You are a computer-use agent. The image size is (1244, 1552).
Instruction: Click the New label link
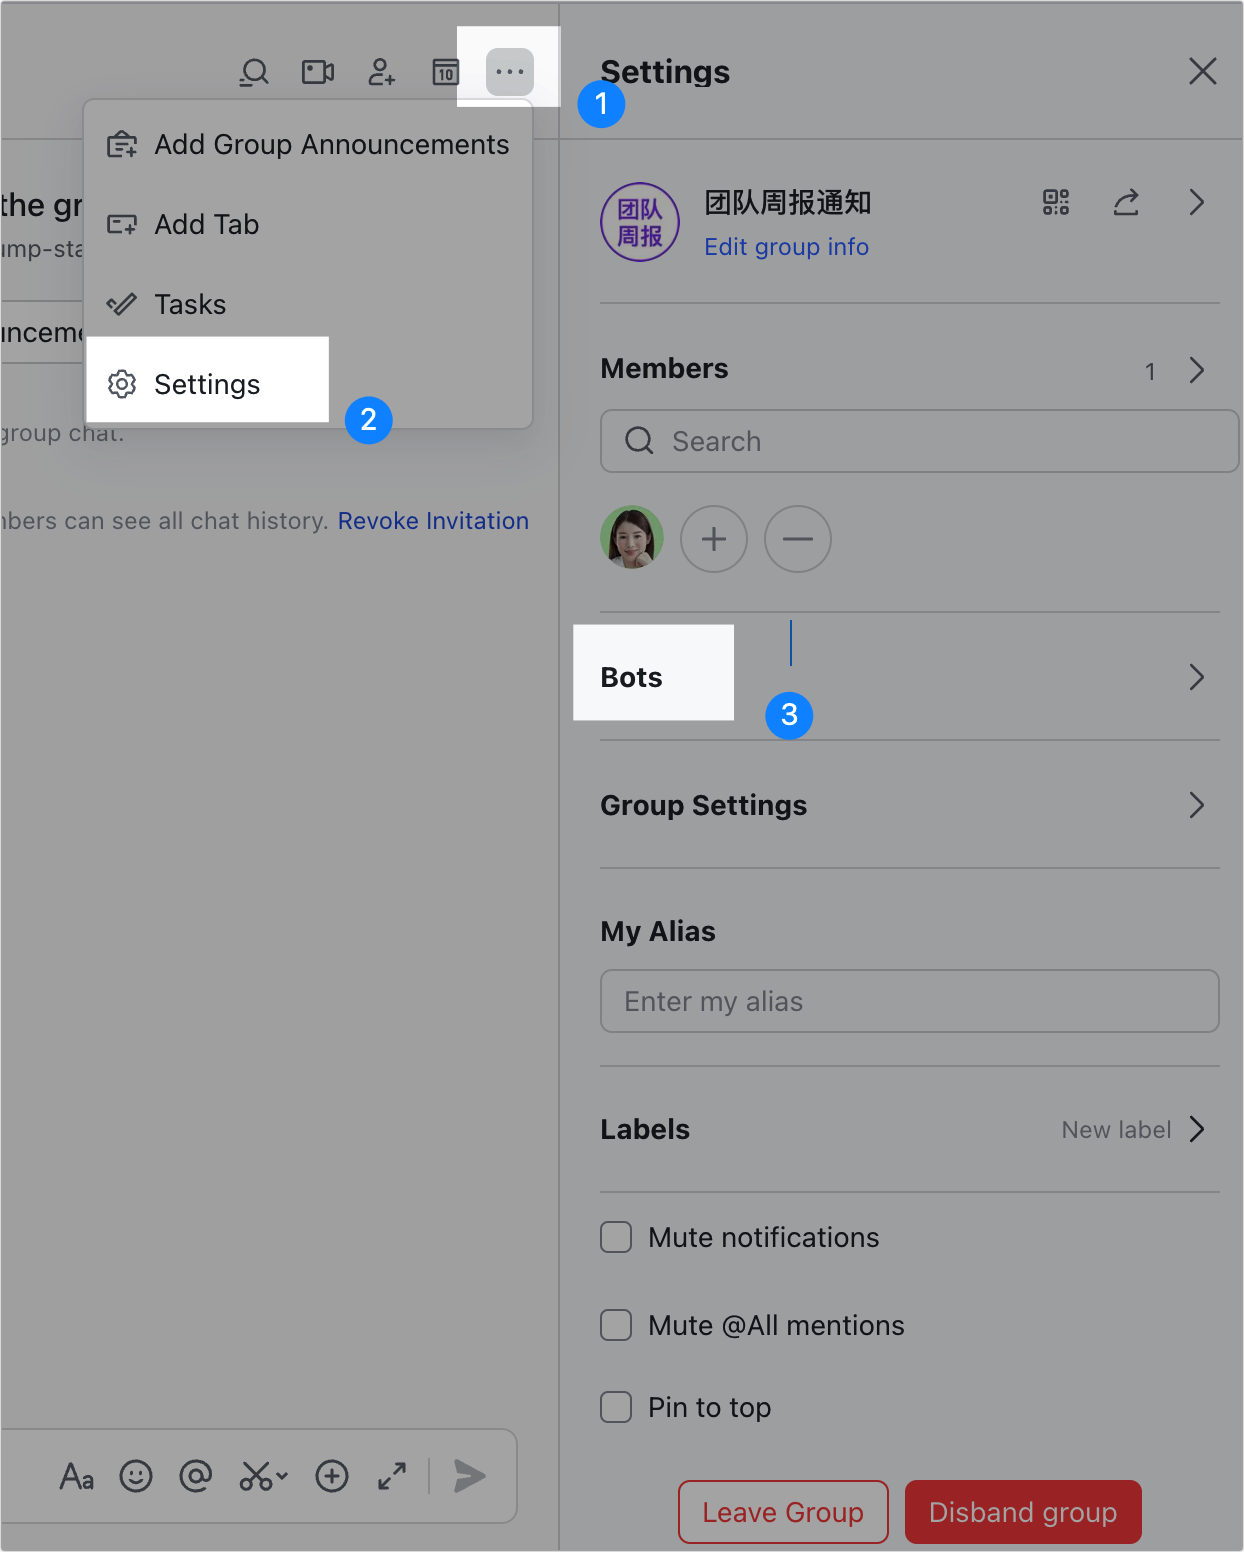tap(1116, 1130)
